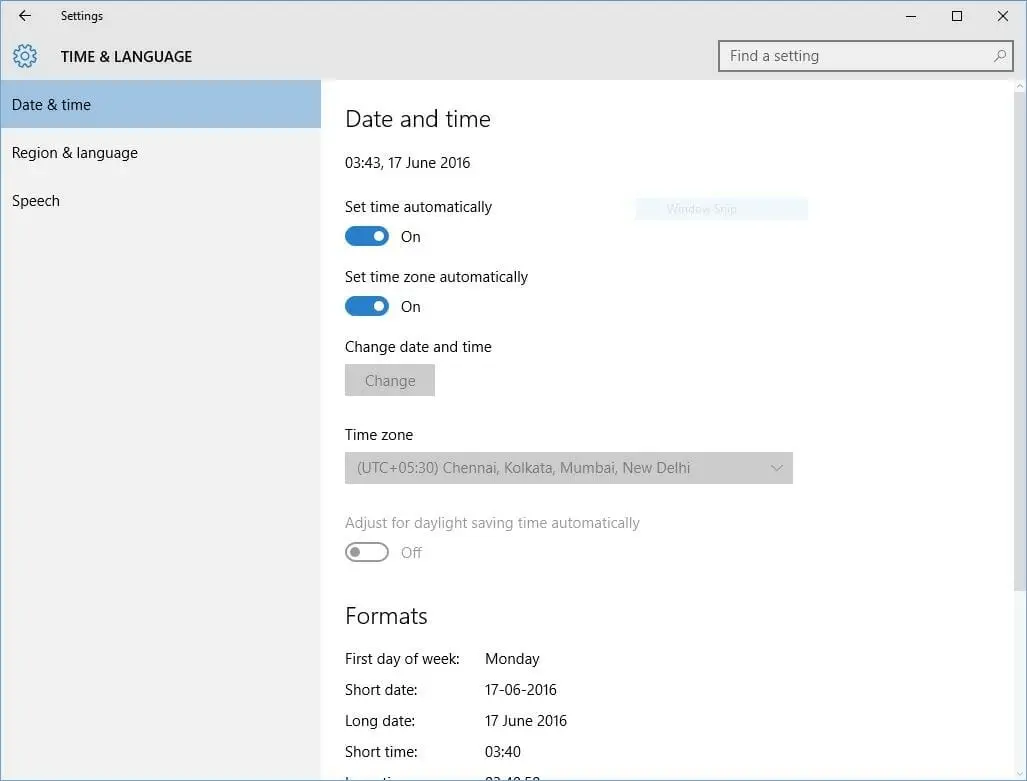Click the Adjust for daylight saving label
The height and width of the screenshot is (781, 1027).
coord(493,523)
